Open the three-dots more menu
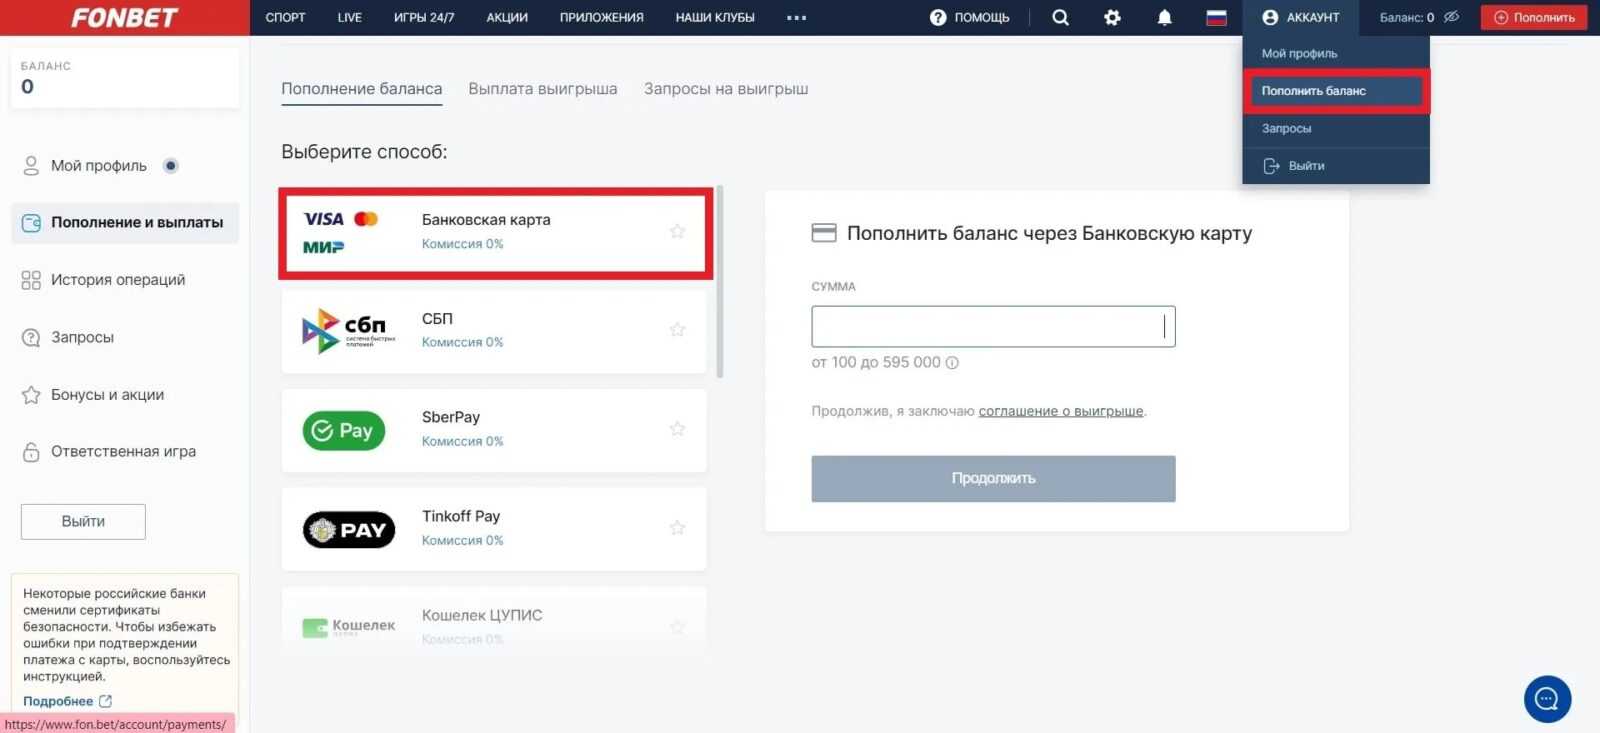Viewport: 1600px width, 733px height. pyautogui.click(x=796, y=17)
